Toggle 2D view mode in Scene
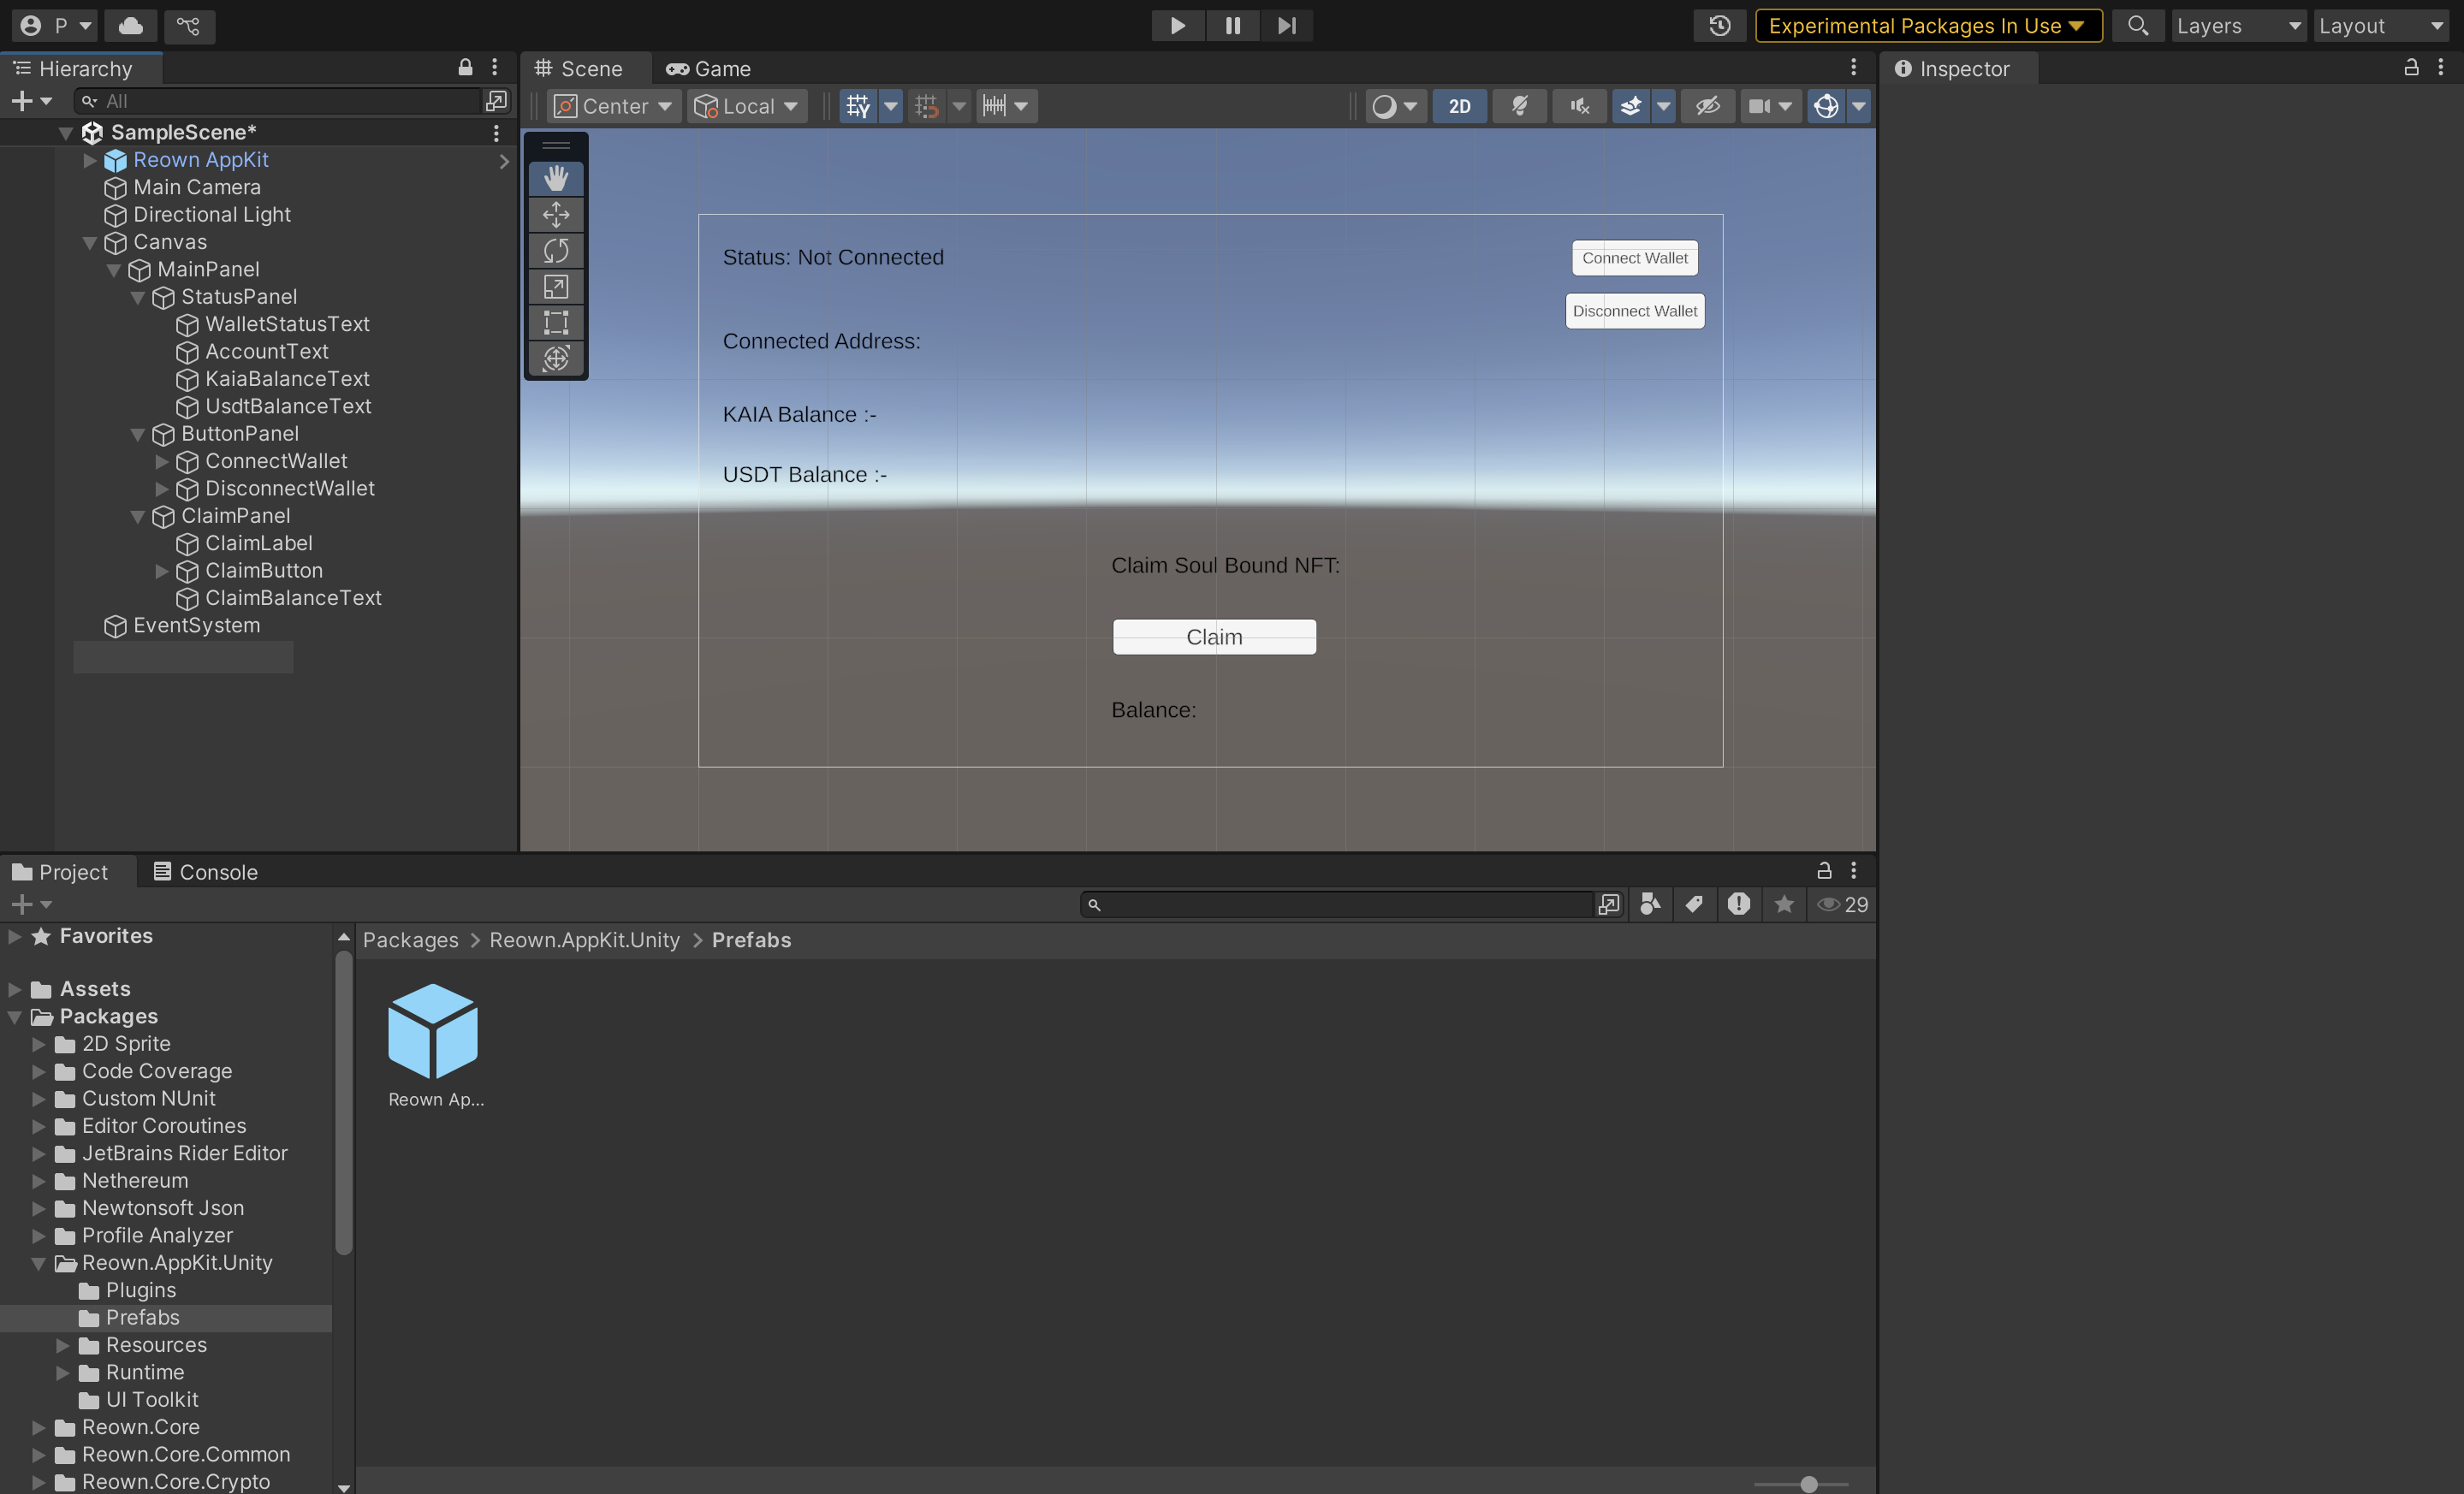2464x1494 pixels. tap(1459, 106)
